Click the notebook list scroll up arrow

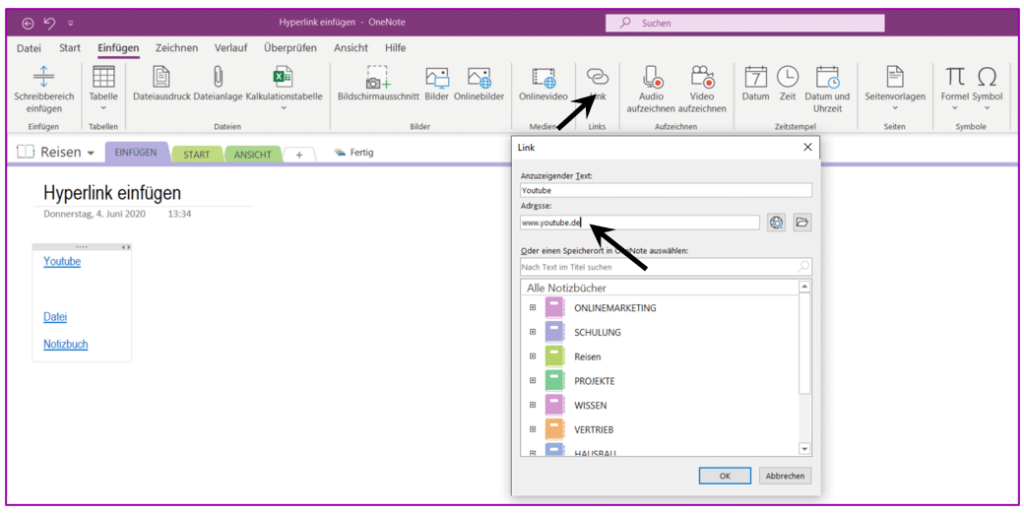coord(805,287)
